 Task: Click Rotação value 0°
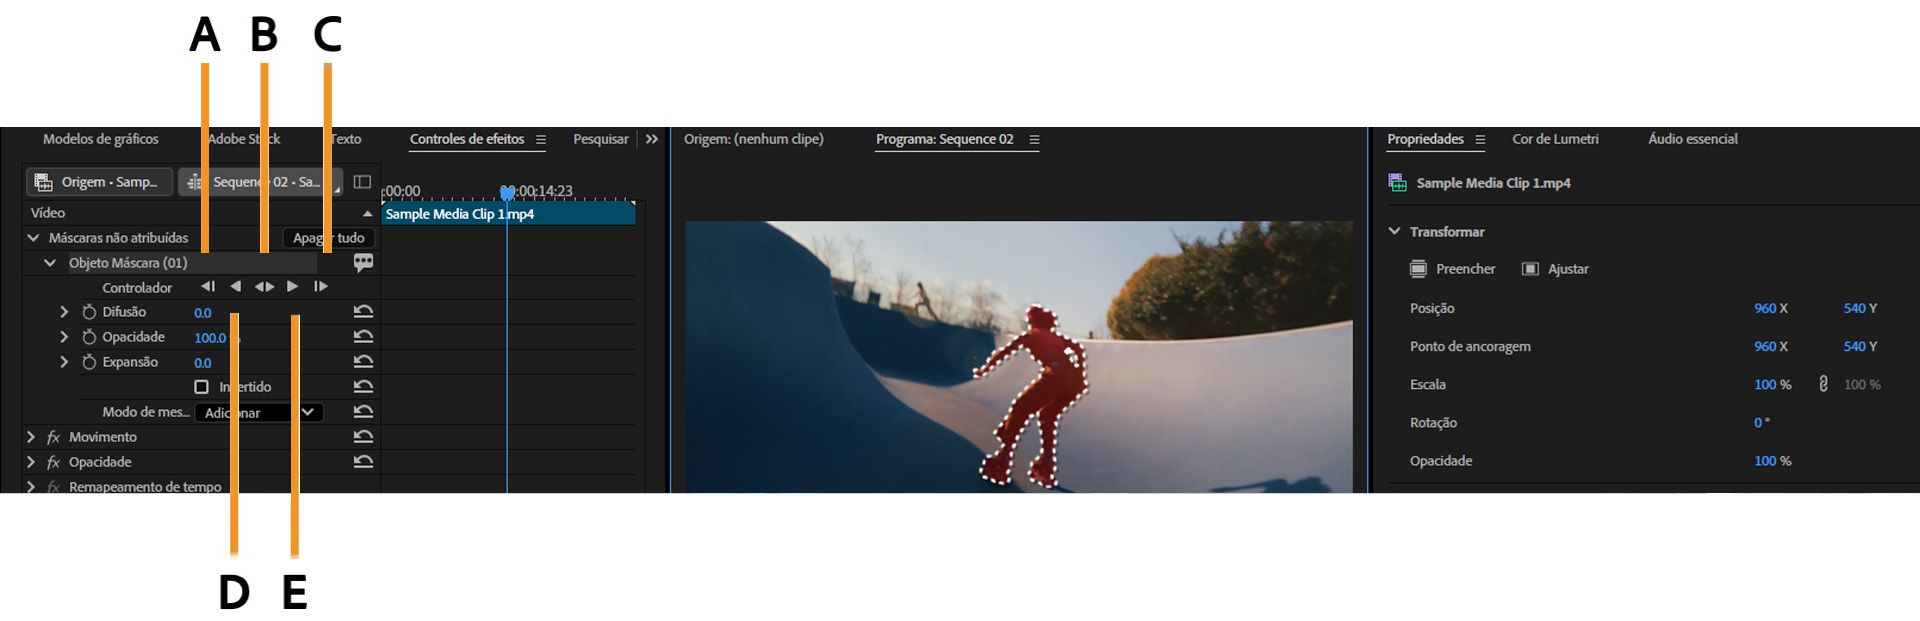tap(1761, 423)
